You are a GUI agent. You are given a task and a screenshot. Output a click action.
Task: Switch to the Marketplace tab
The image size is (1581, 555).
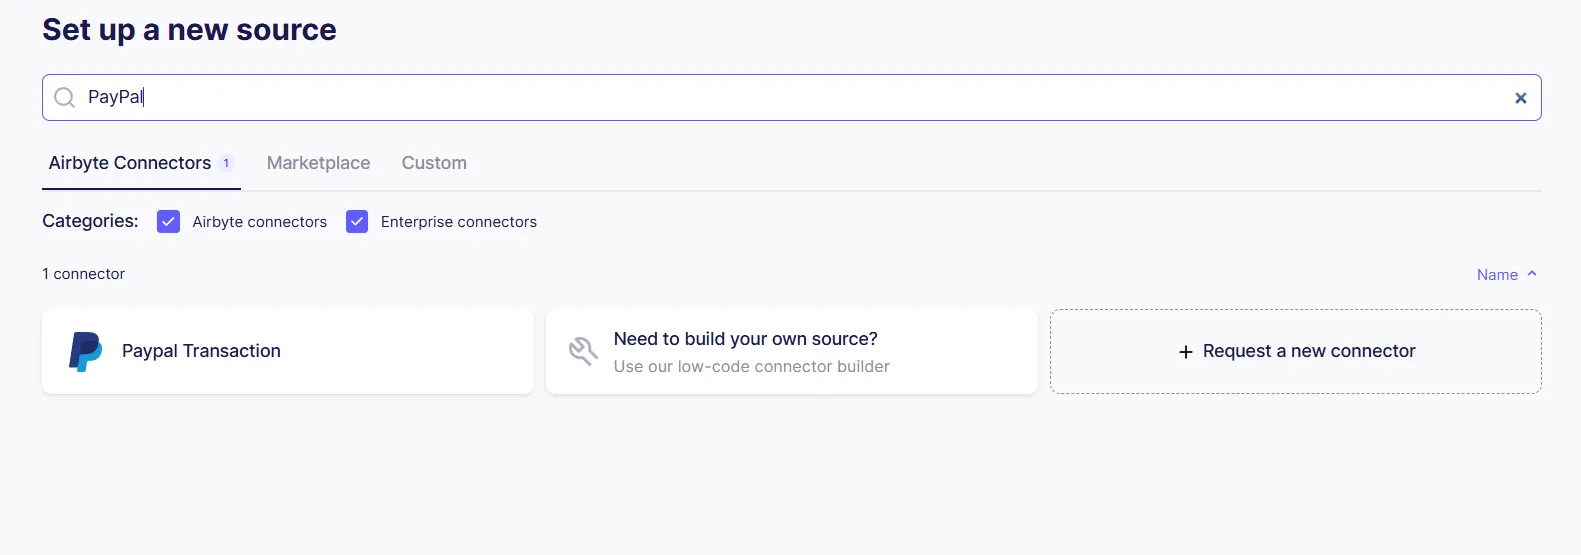click(318, 163)
